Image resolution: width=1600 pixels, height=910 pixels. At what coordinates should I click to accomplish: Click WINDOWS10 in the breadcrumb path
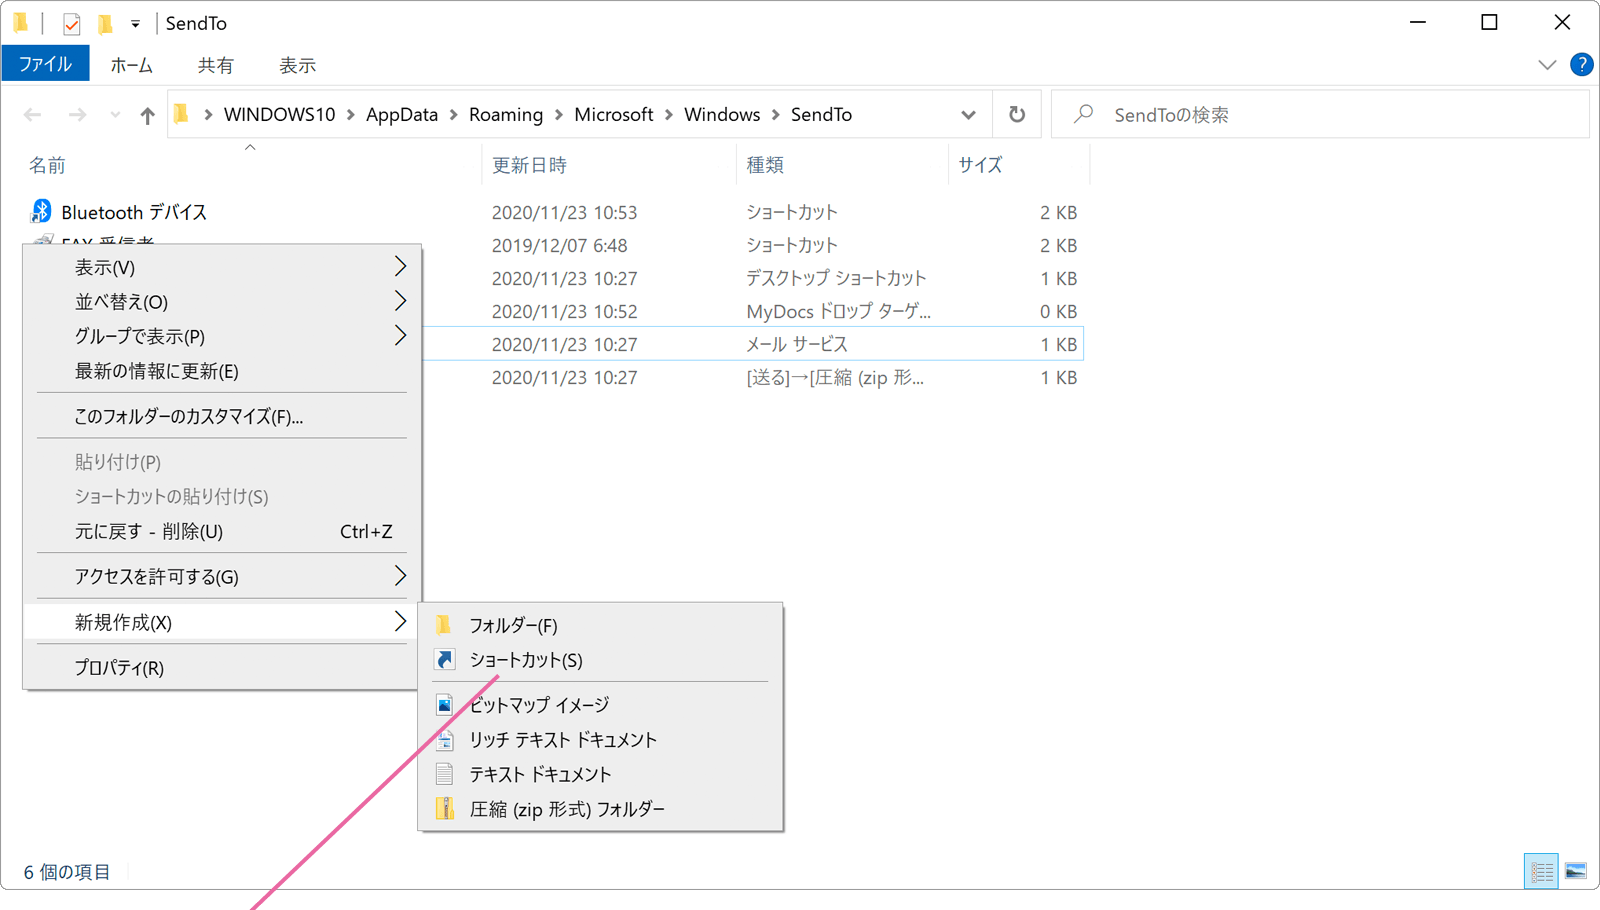tap(279, 114)
